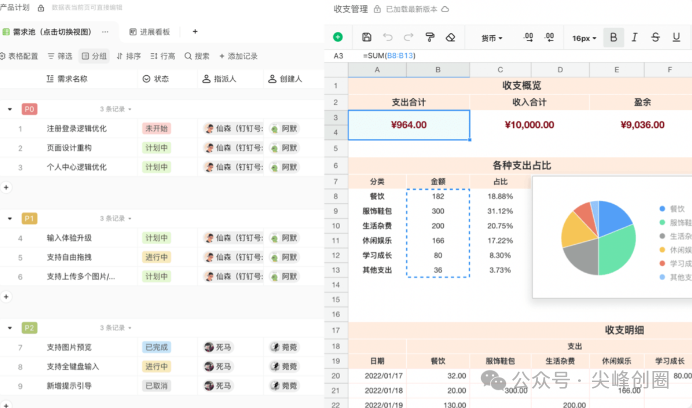Toggle underline formatting
692x408 pixels.
point(676,38)
